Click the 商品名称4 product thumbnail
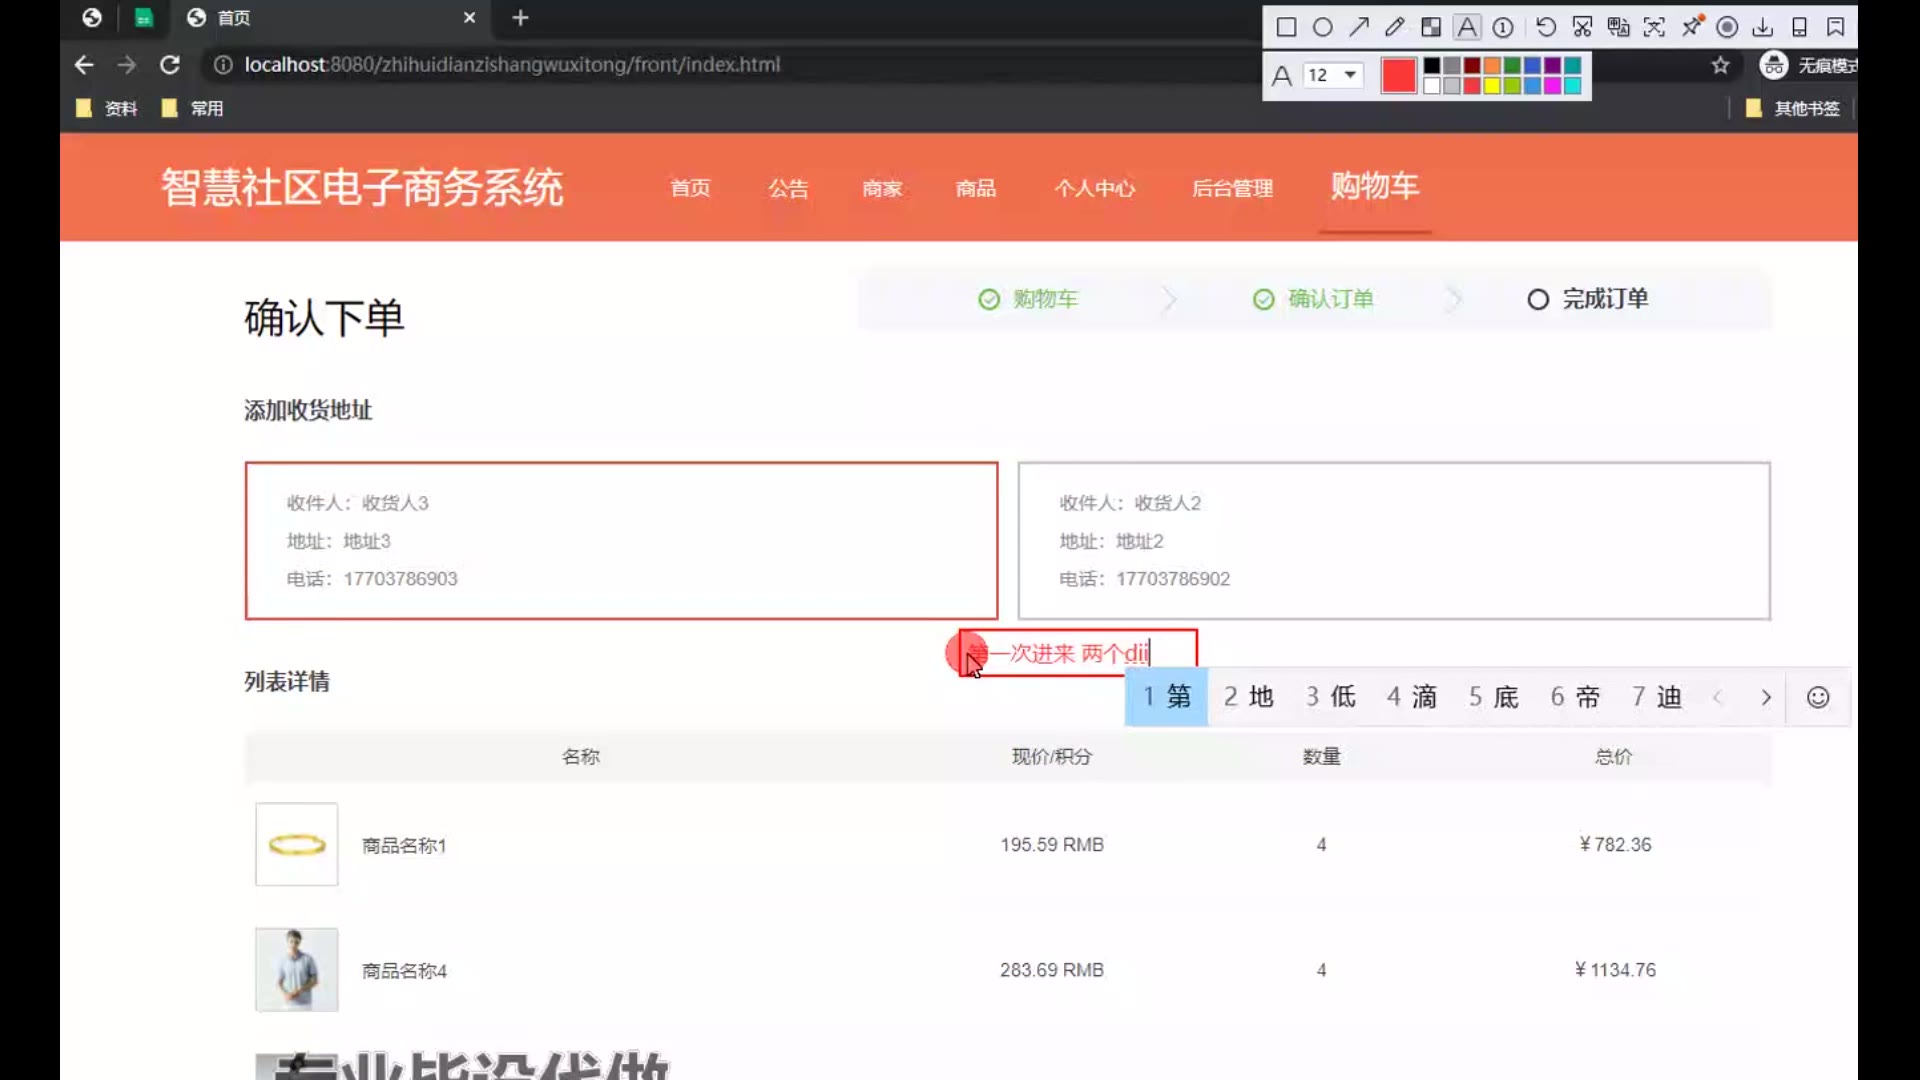 point(296,969)
